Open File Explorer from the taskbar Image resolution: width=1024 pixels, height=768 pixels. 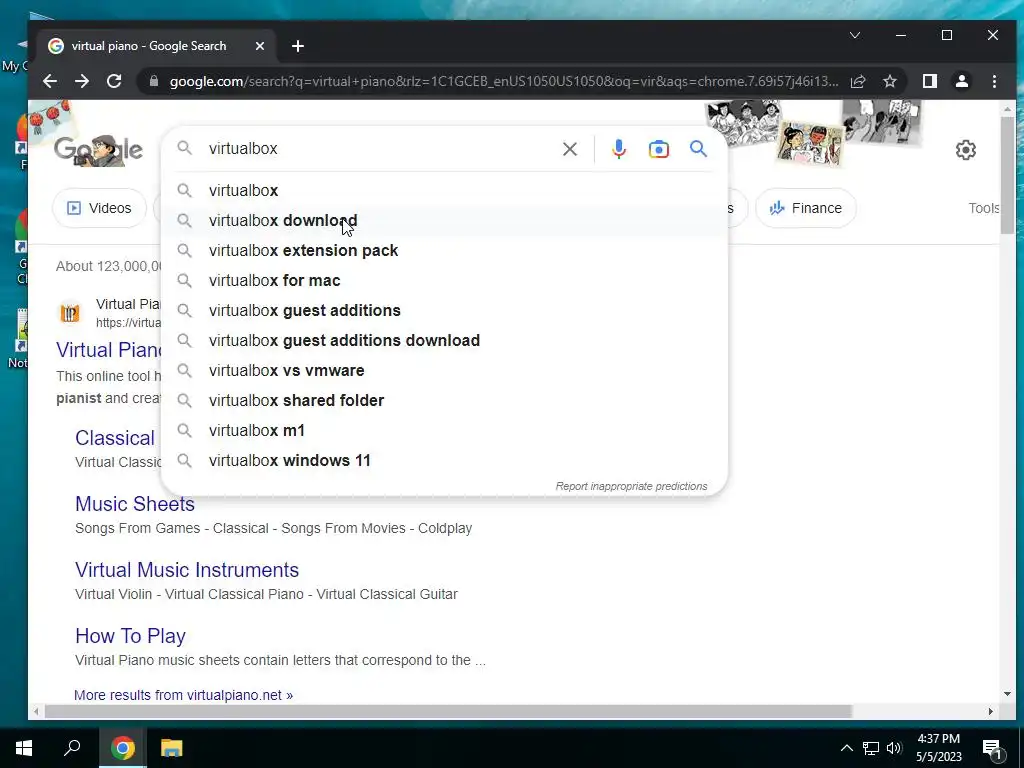tap(172, 748)
